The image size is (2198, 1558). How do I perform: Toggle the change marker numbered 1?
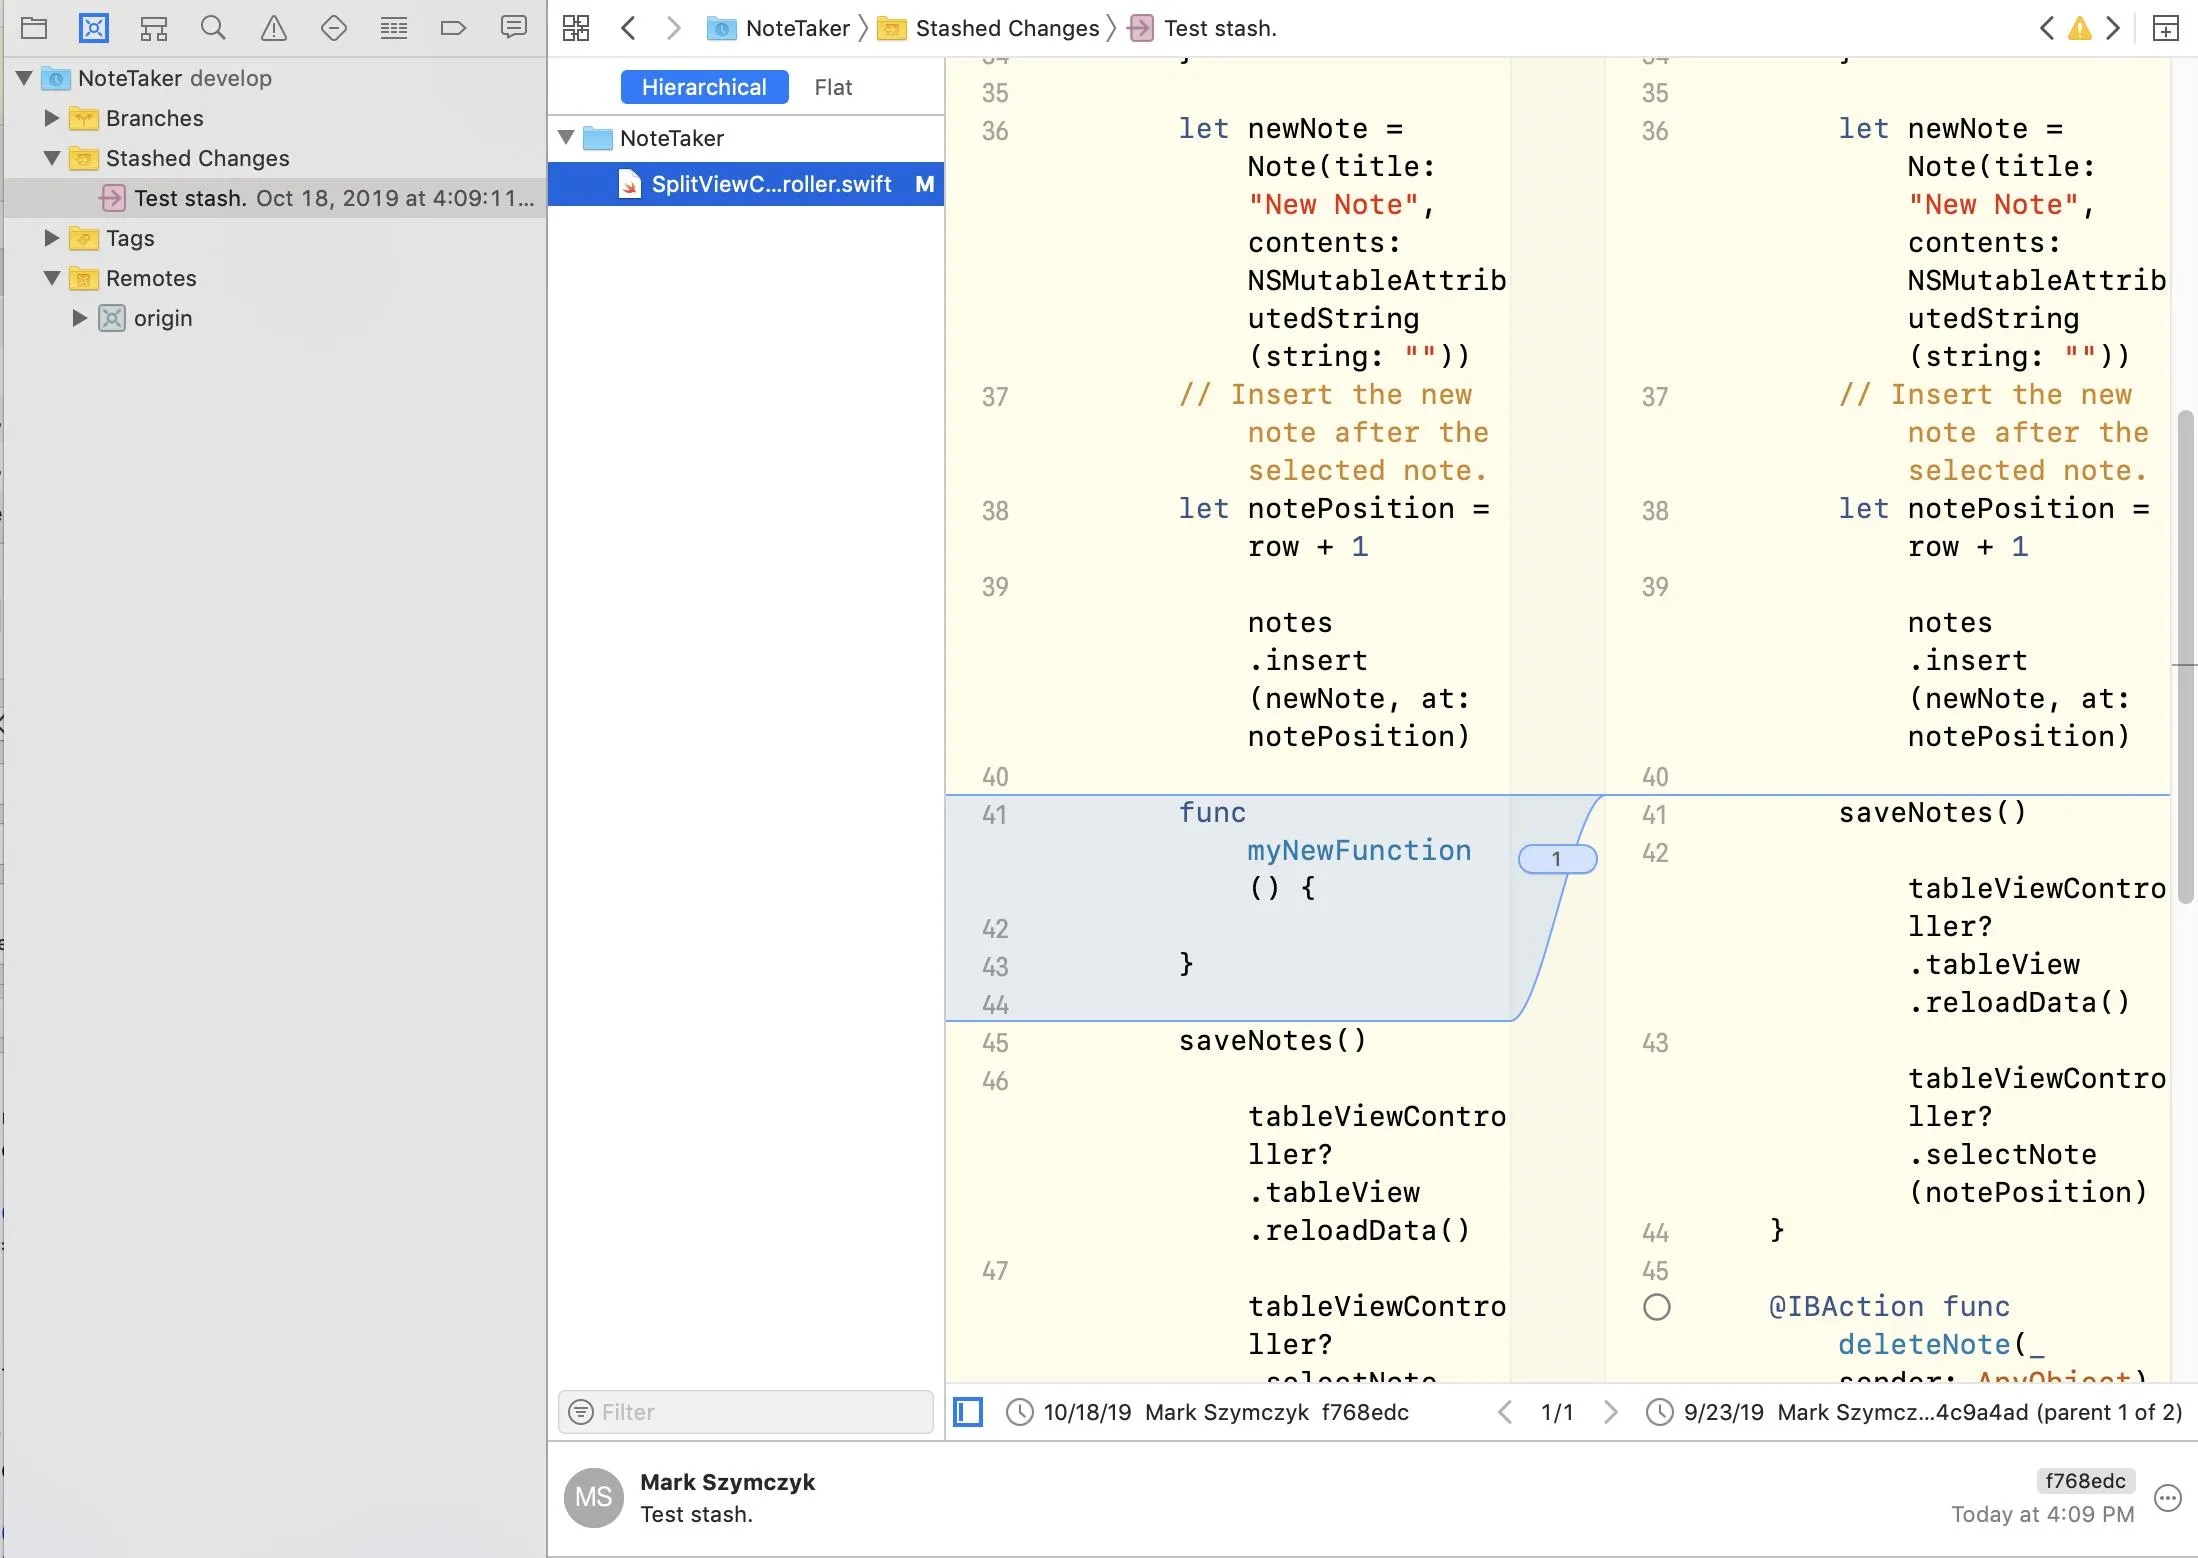coord(1556,859)
